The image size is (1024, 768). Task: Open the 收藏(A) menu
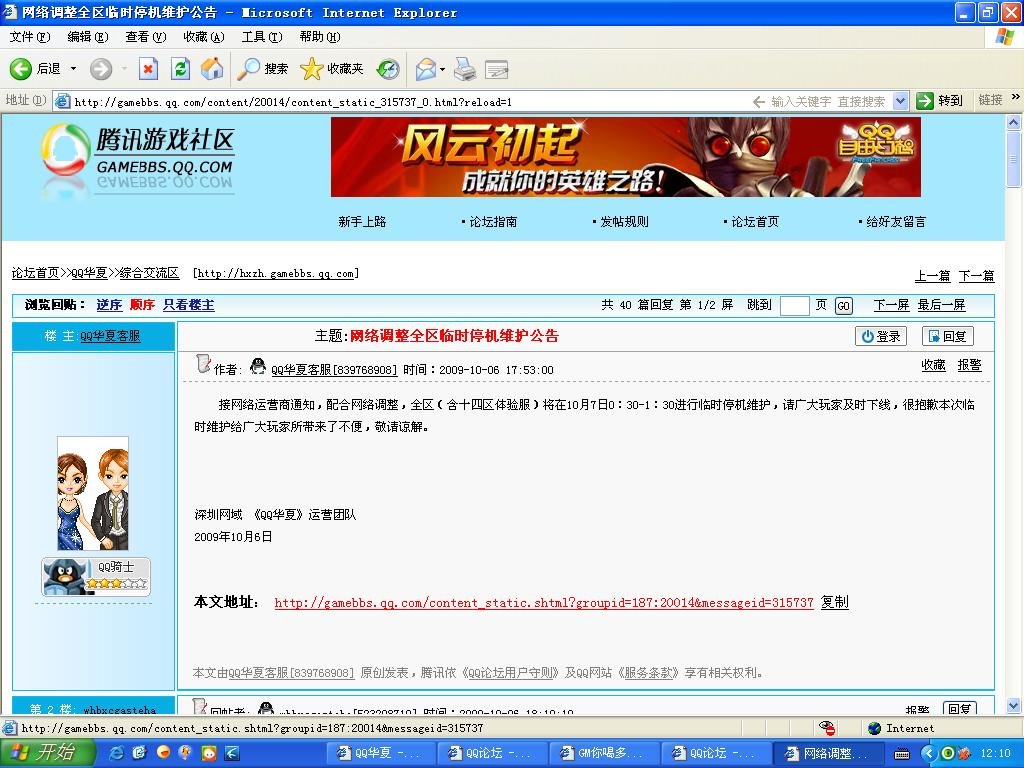point(204,37)
